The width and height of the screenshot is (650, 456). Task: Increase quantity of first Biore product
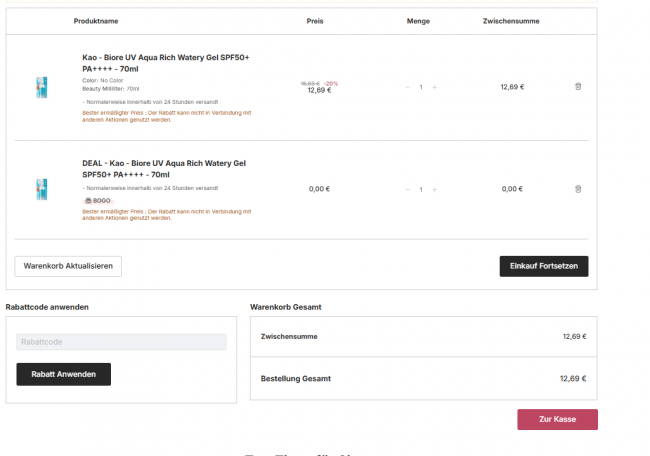[434, 87]
